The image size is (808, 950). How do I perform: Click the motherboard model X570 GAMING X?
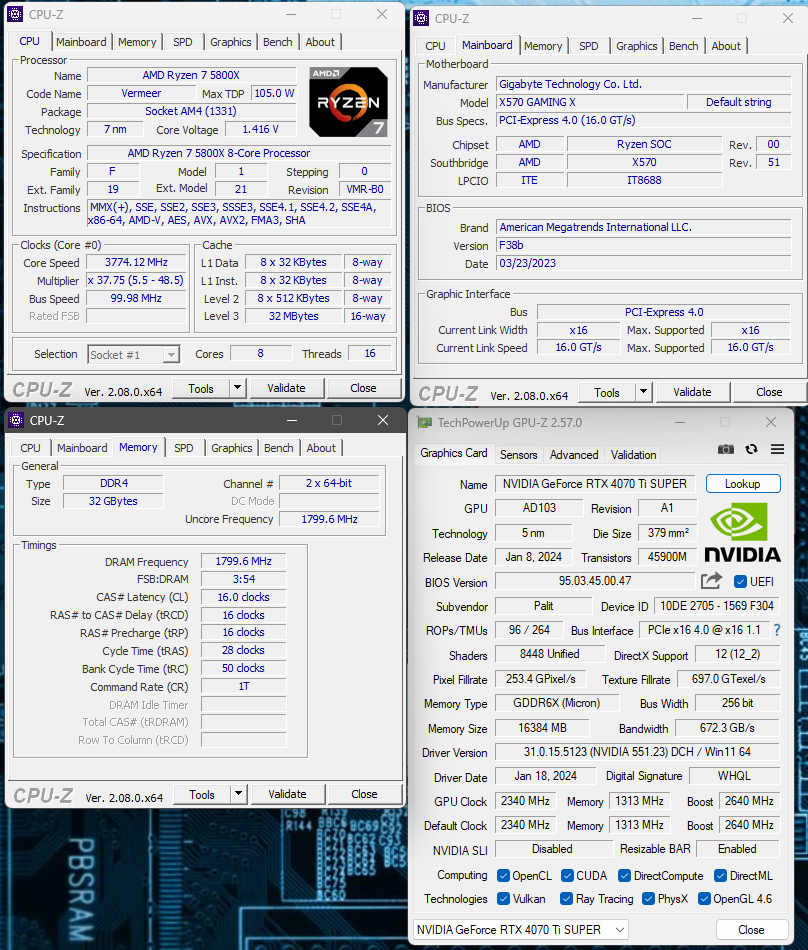click(x=590, y=102)
